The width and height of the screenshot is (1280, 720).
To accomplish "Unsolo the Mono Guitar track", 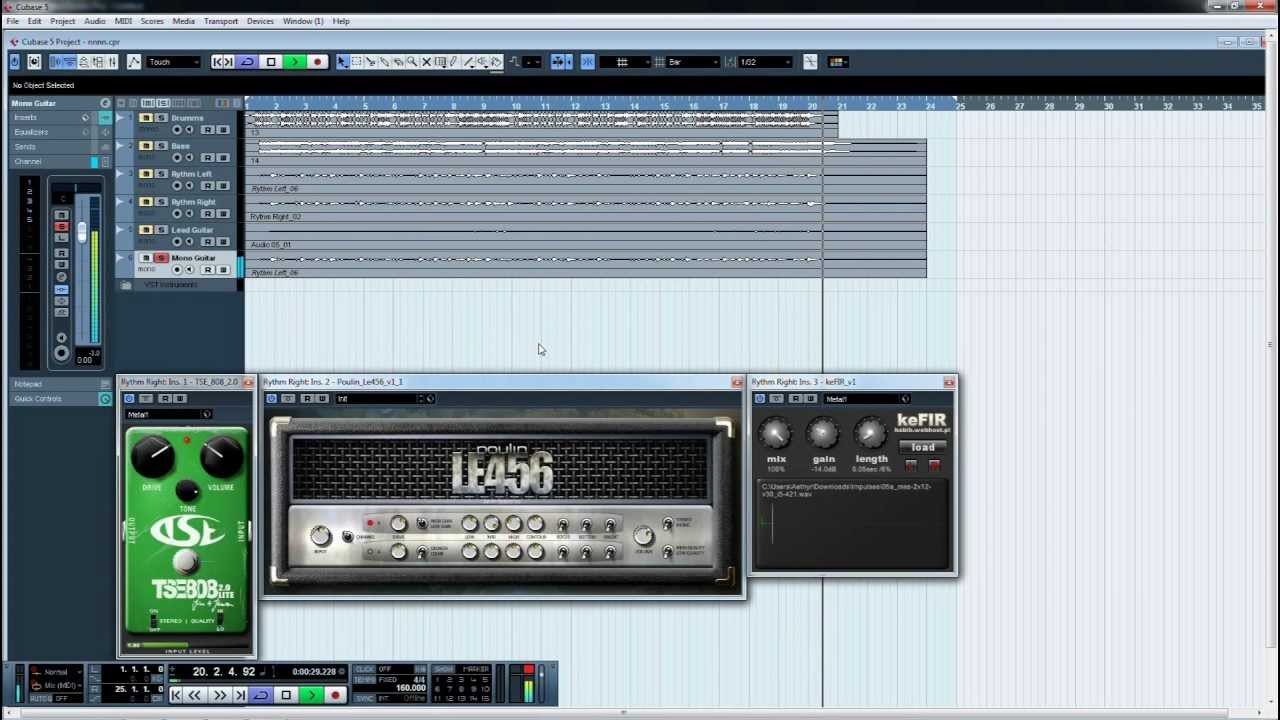I will pos(161,258).
